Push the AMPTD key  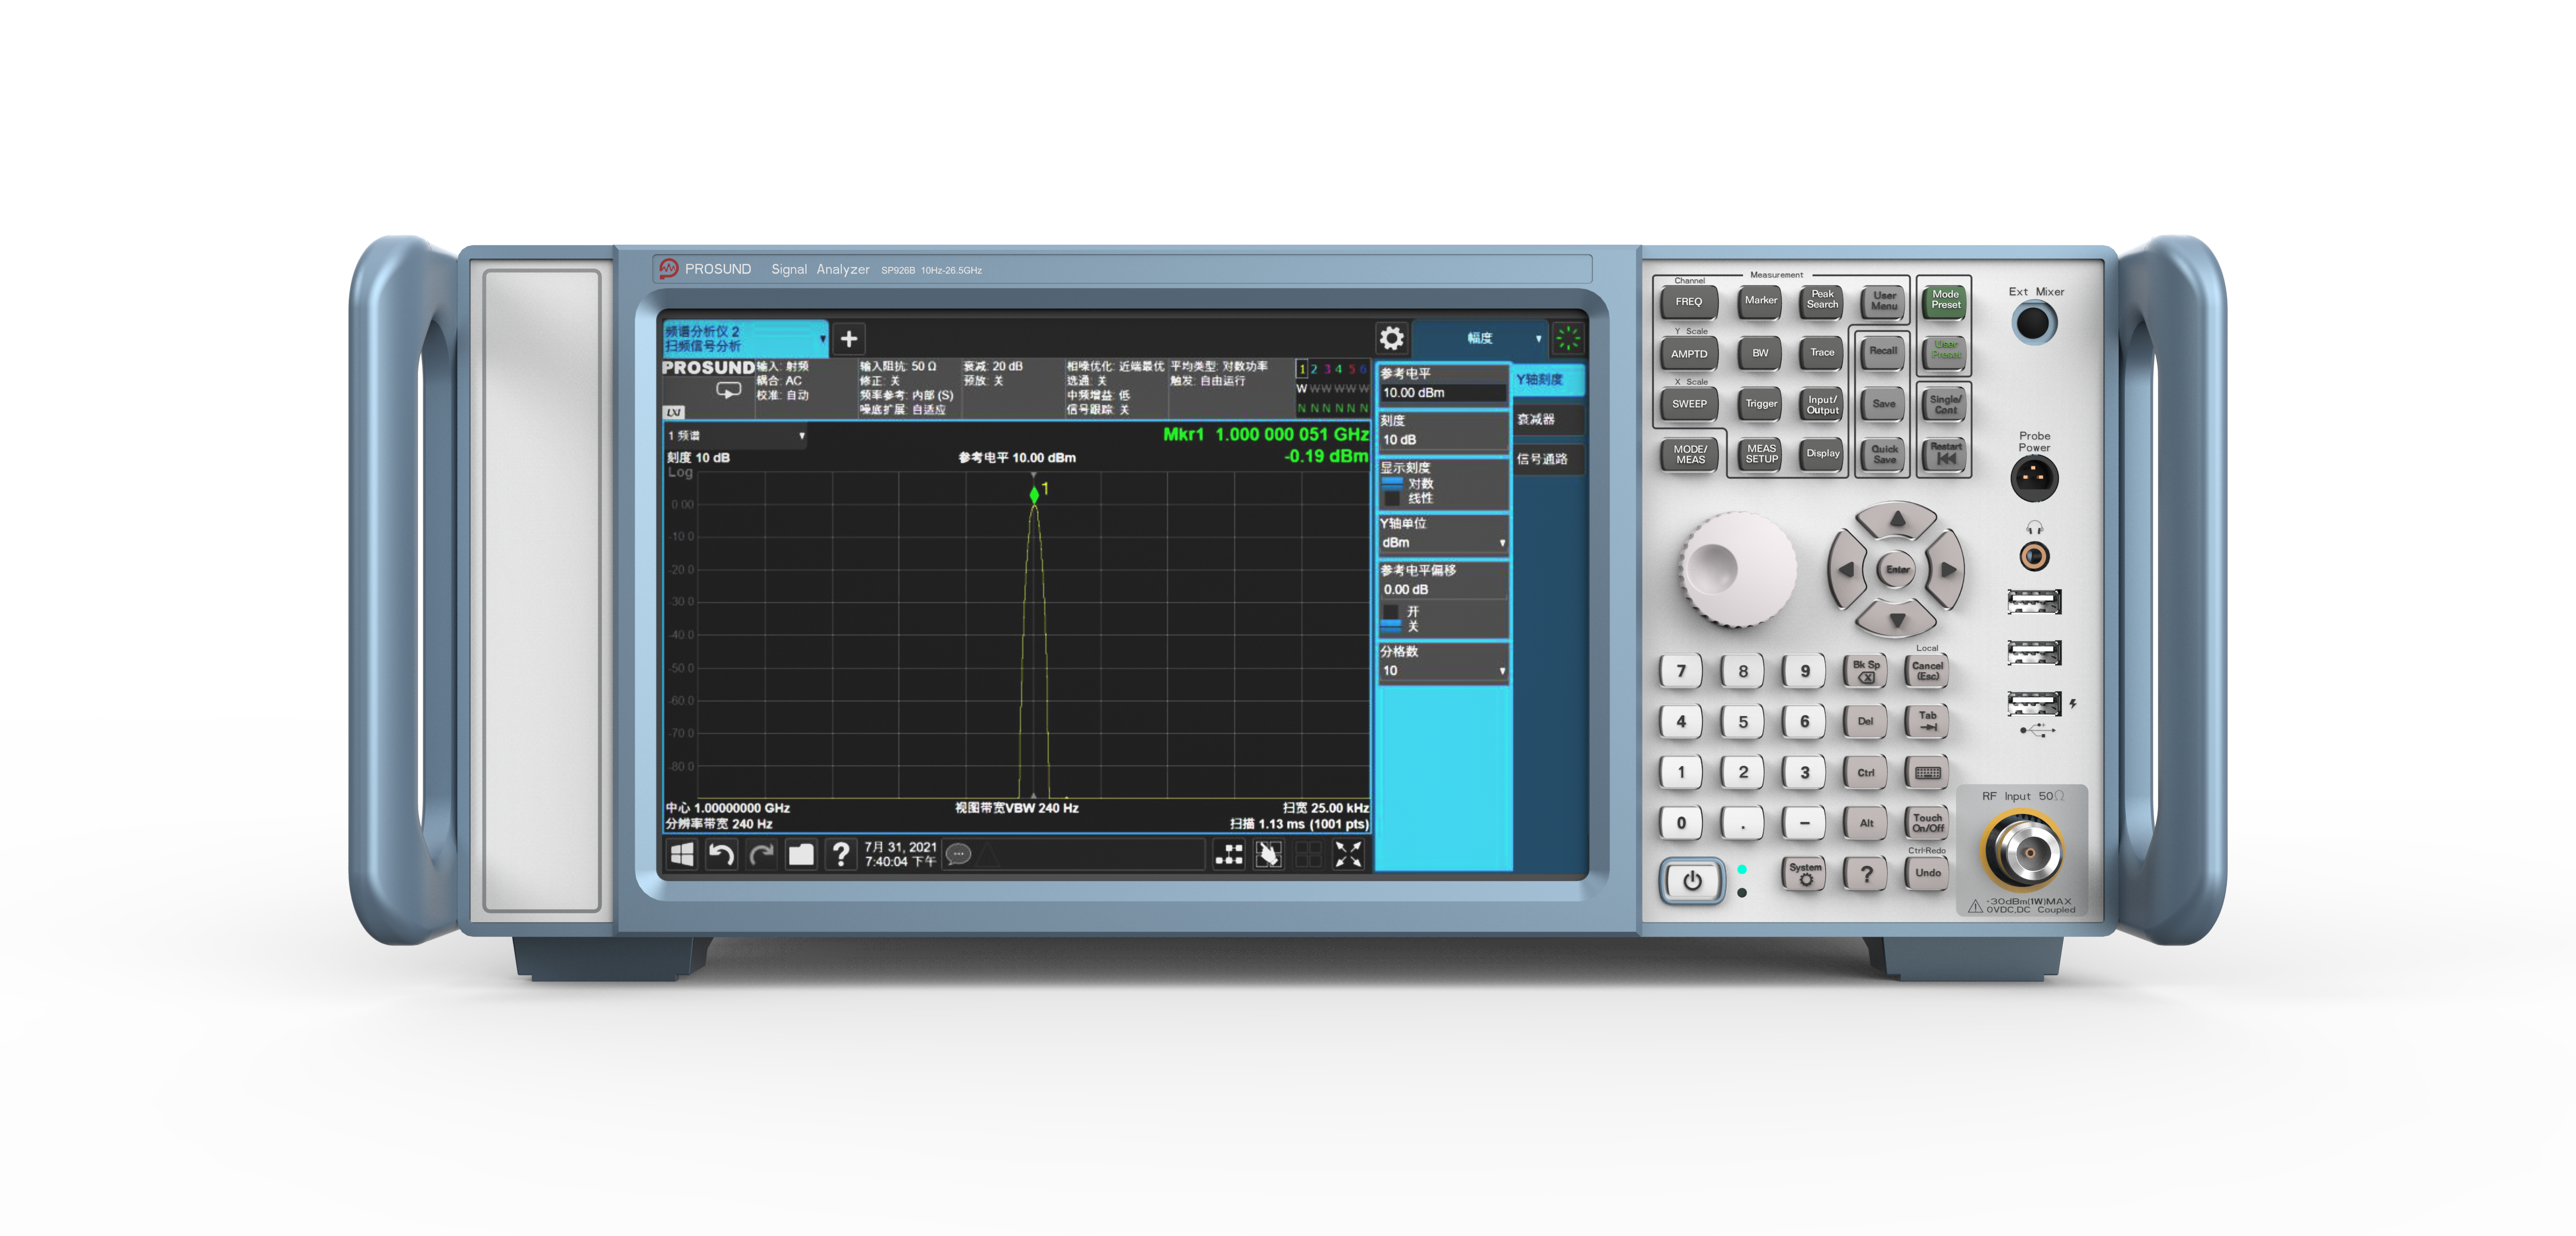coord(1688,353)
